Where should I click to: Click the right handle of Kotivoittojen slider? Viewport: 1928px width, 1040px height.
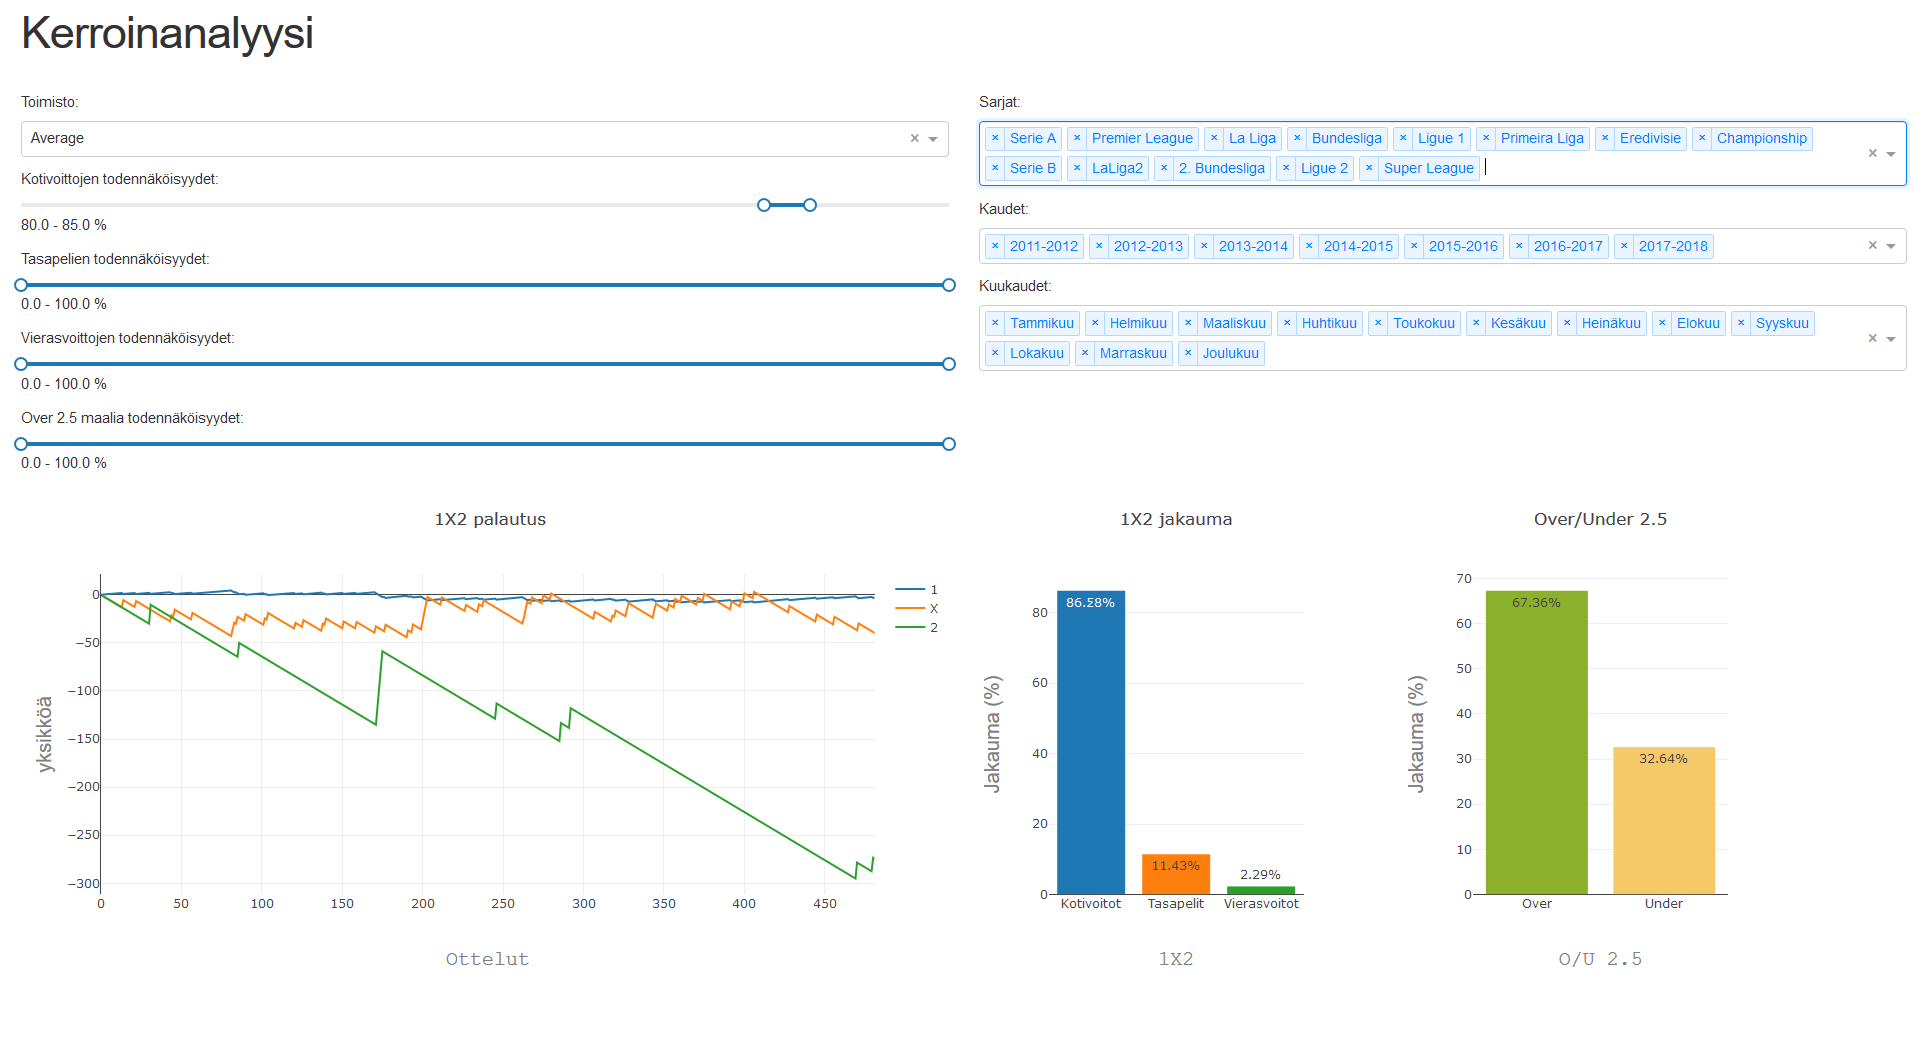tap(810, 206)
